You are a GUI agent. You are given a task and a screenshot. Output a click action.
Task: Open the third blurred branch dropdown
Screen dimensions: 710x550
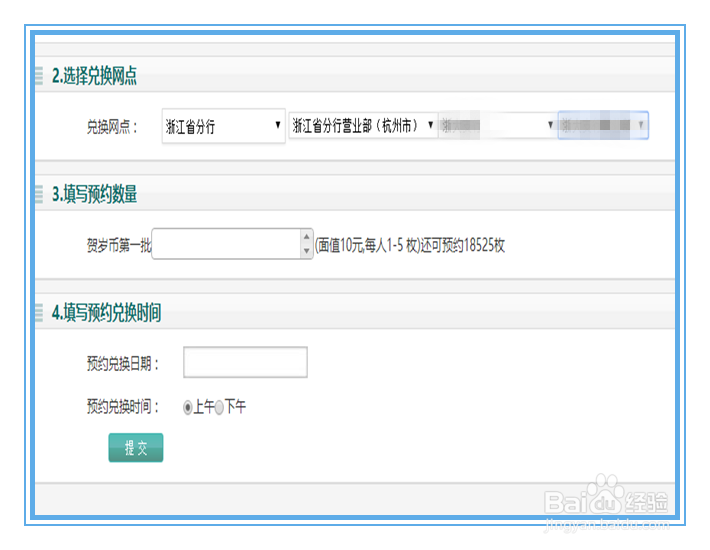(x=497, y=125)
